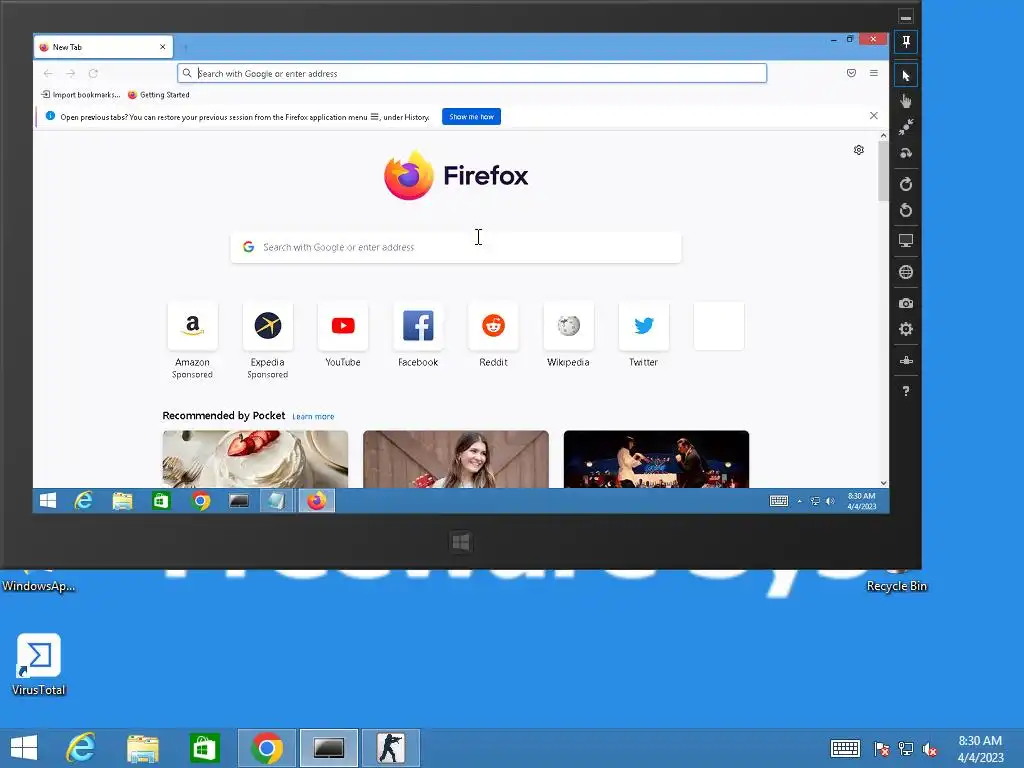Click Firefox back arrow
The image size is (1024, 768).
(x=48, y=73)
